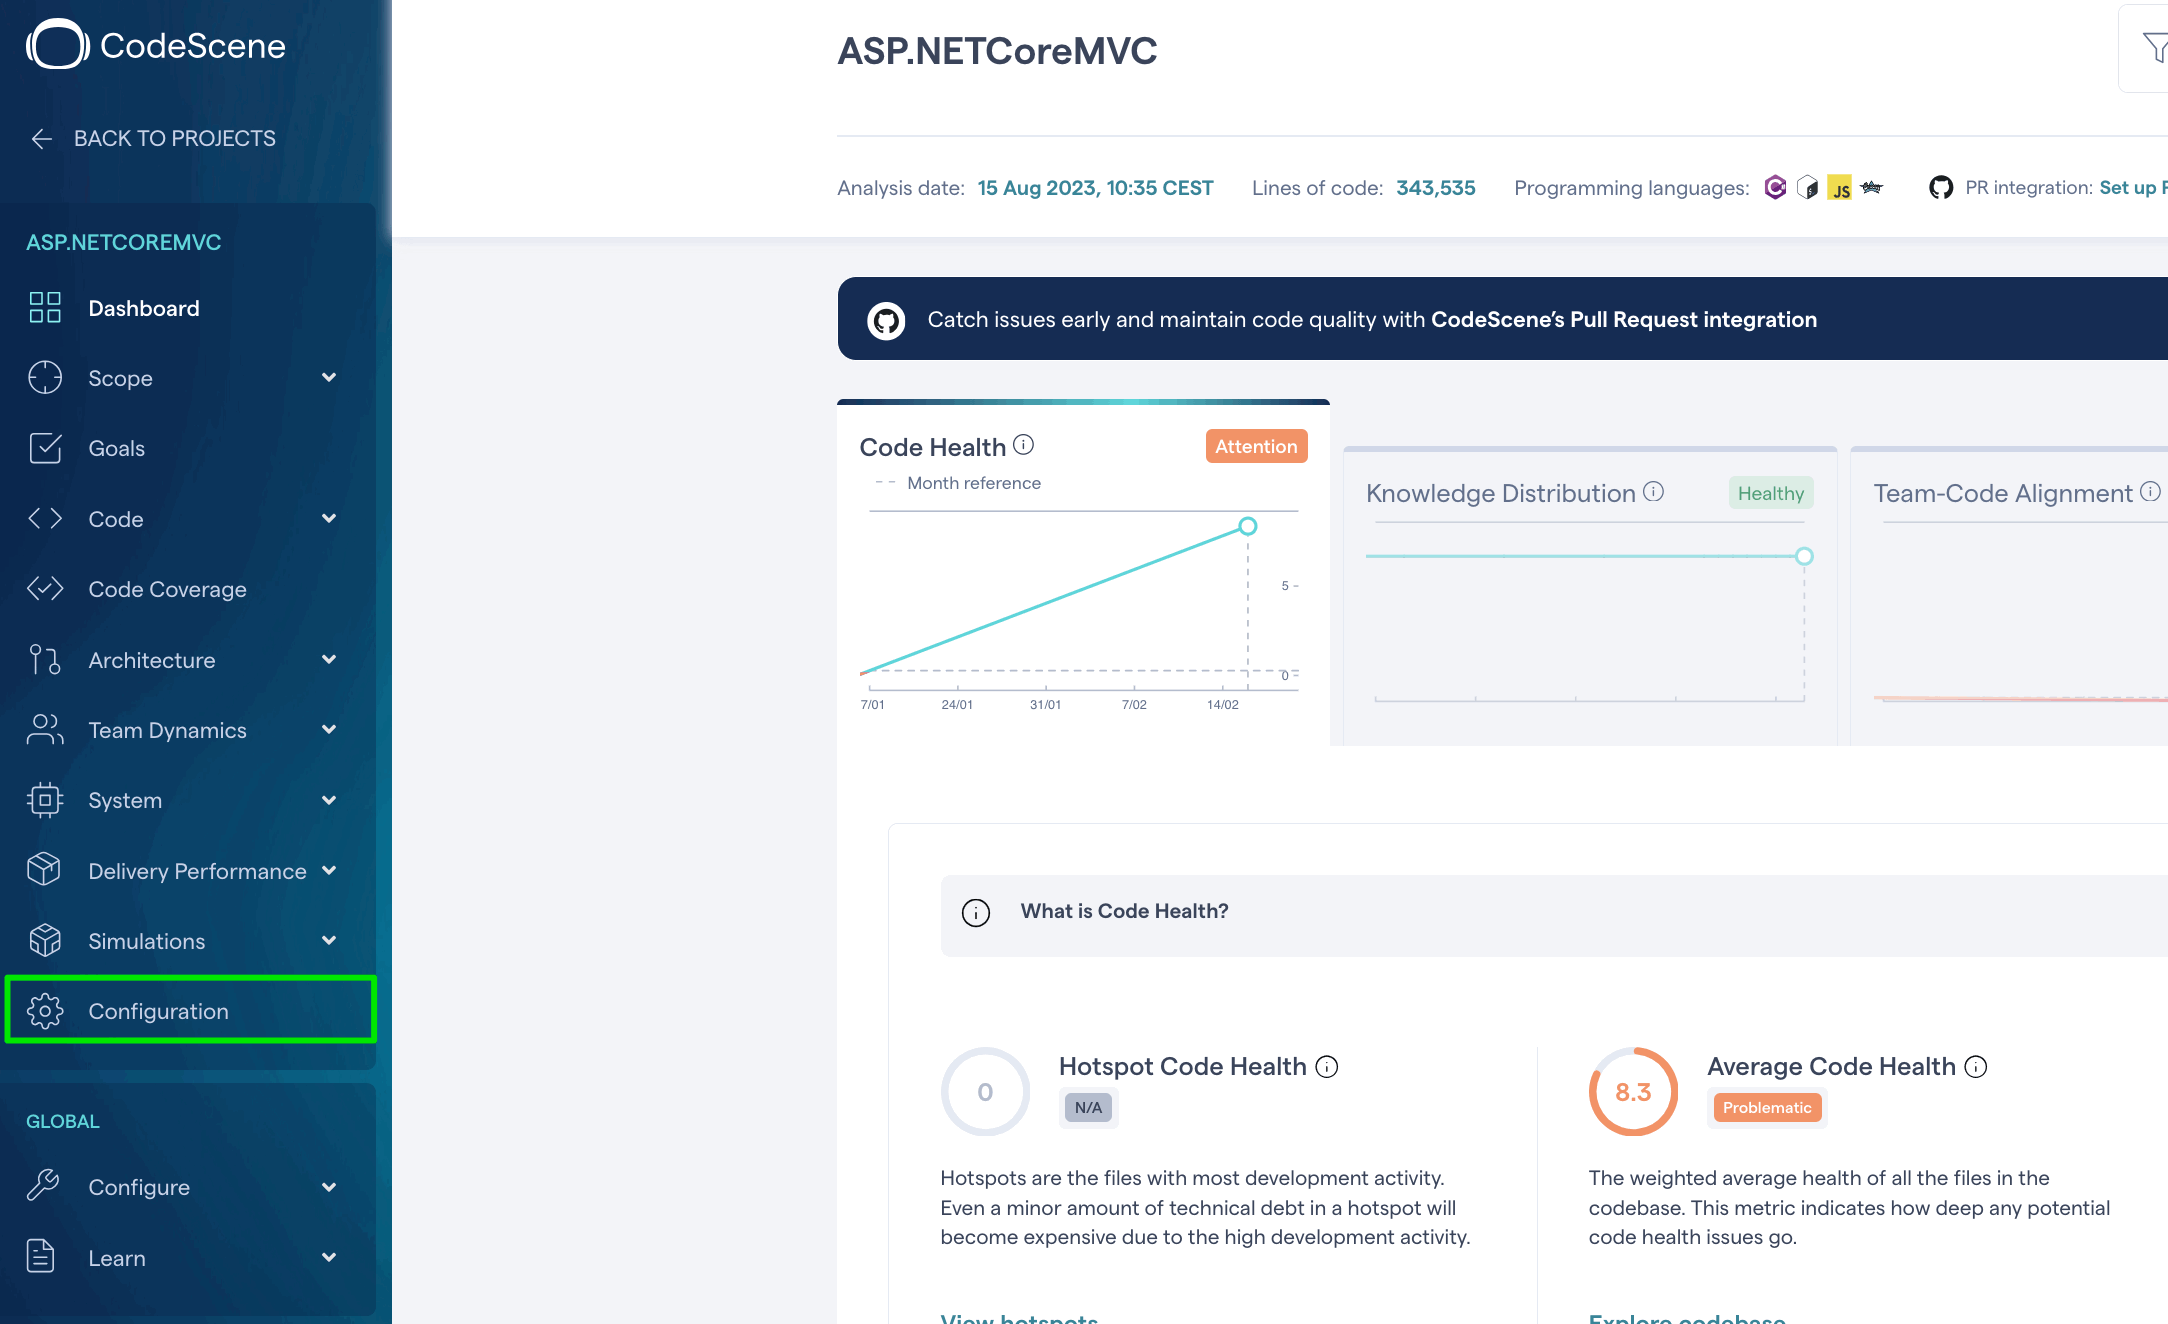Click the Attention status badge
This screenshot has height=1324, width=2168.
pyautogui.click(x=1256, y=446)
